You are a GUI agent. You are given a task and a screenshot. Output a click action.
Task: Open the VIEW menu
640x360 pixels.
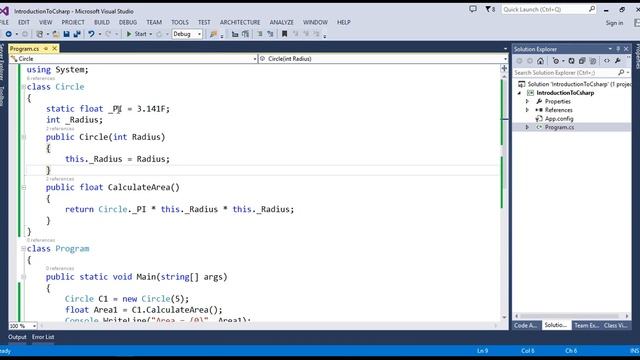[45, 22]
